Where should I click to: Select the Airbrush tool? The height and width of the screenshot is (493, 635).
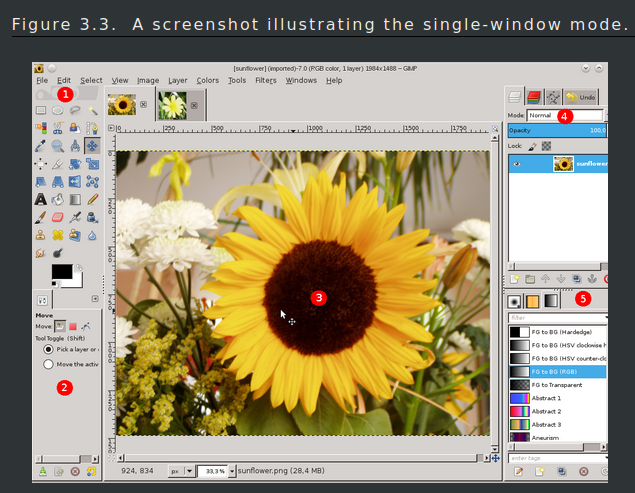coord(75,218)
